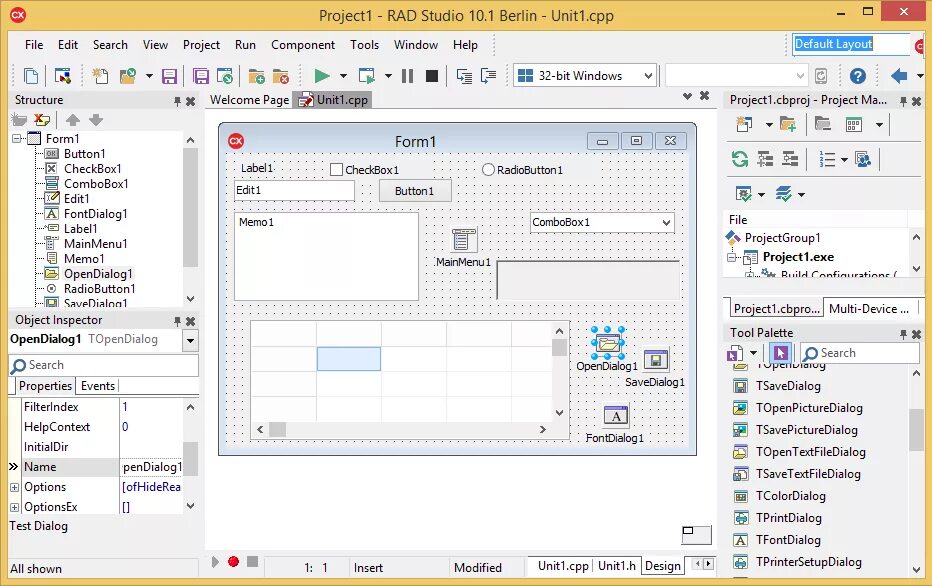Collapse the Form1 node in Structure
Viewport: 932px width, 586px height.
[x=17, y=138]
